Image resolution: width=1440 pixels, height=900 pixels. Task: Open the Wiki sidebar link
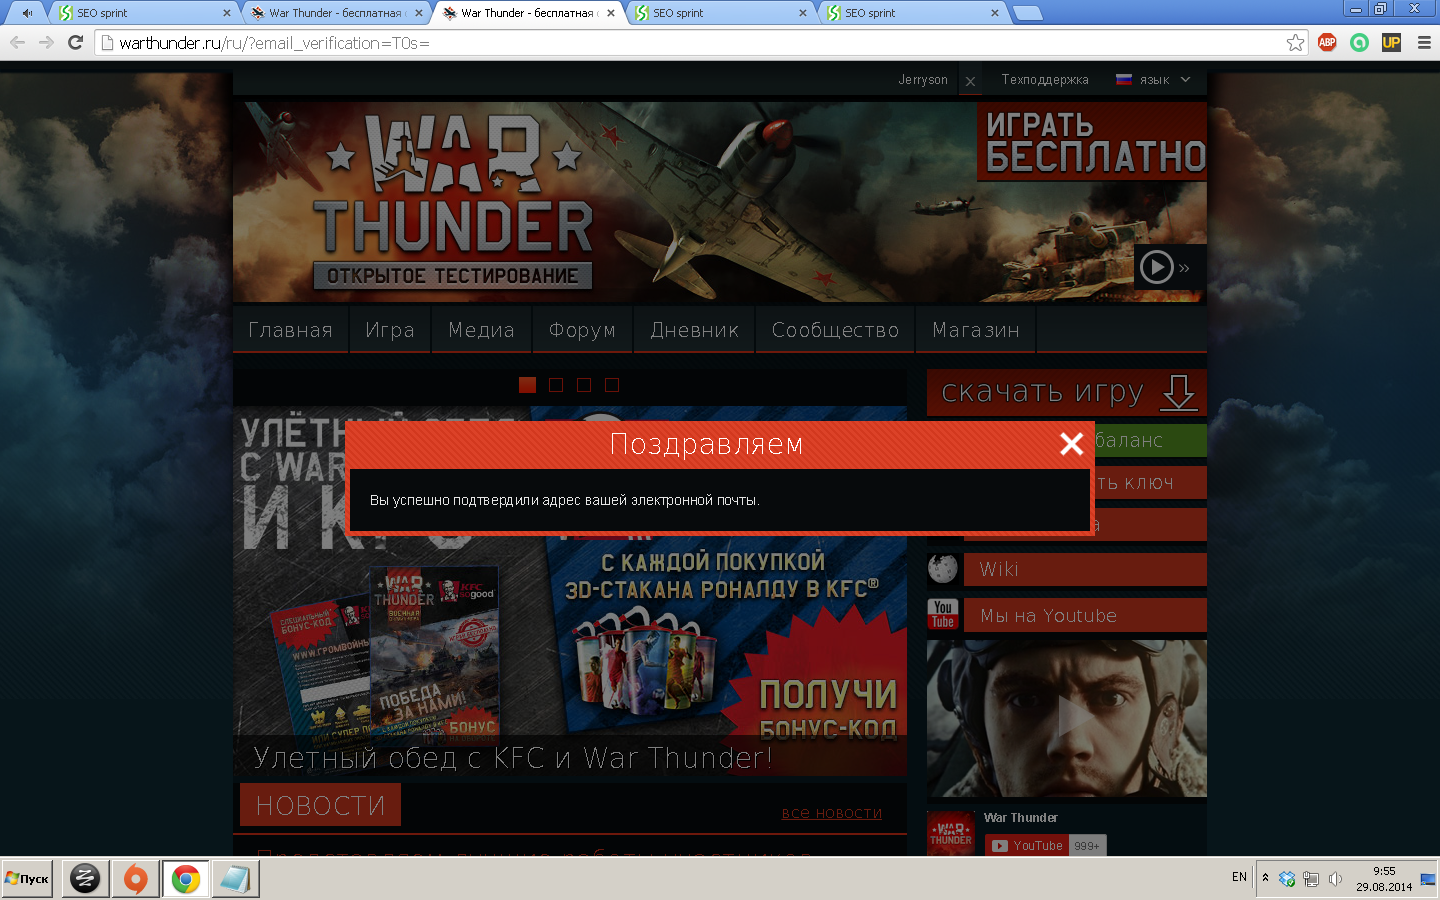pyautogui.click(x=1085, y=569)
